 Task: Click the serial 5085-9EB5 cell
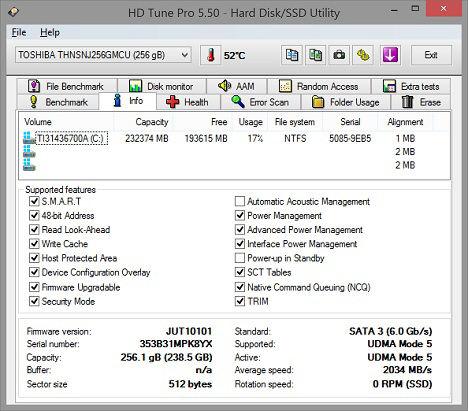click(350, 138)
